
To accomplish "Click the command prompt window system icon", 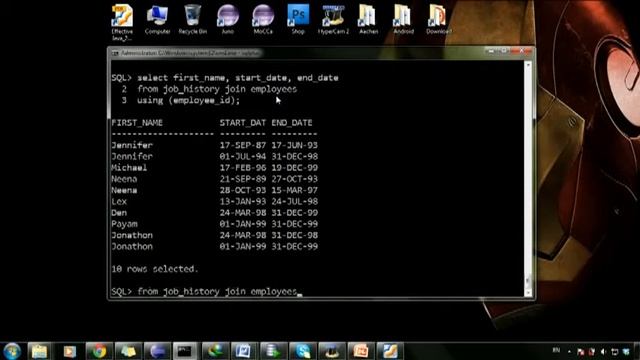I will 115,53.
